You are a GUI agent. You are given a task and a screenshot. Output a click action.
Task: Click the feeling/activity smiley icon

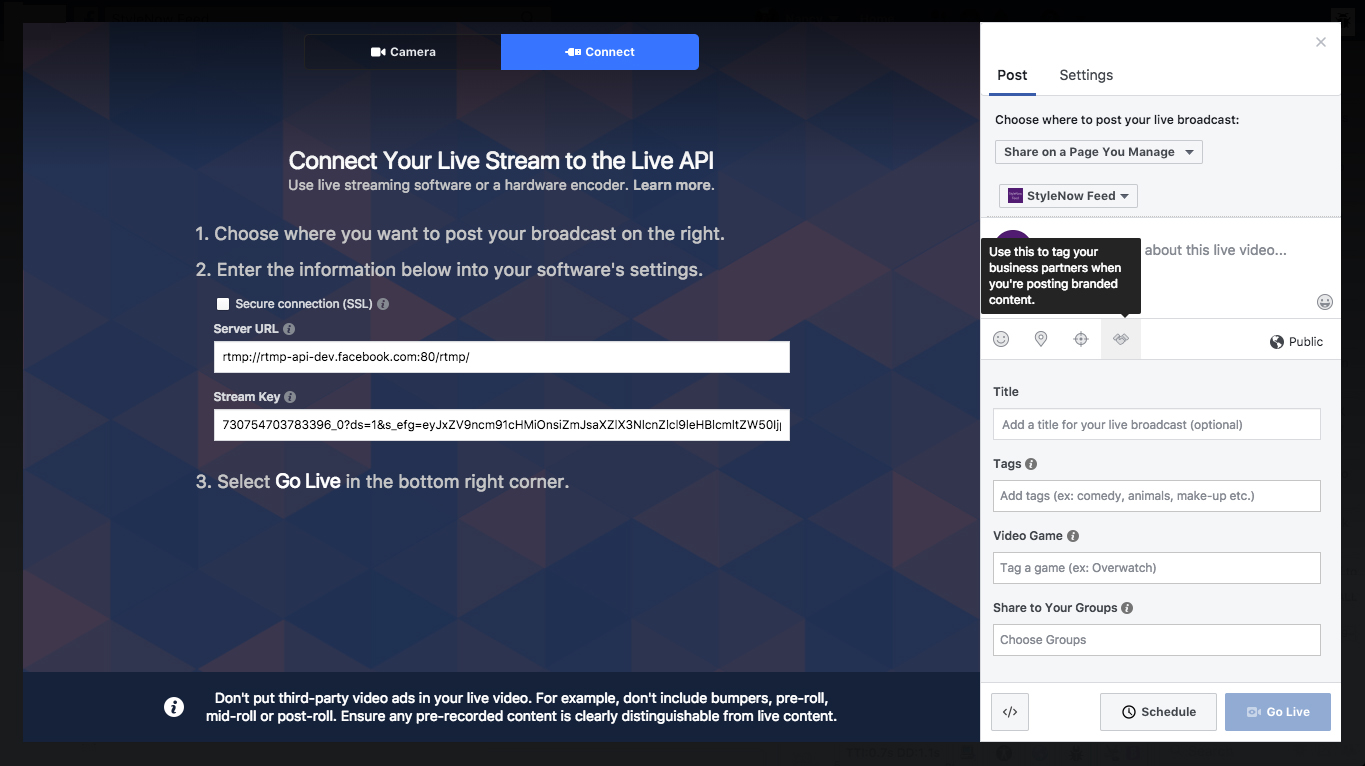(1001, 340)
